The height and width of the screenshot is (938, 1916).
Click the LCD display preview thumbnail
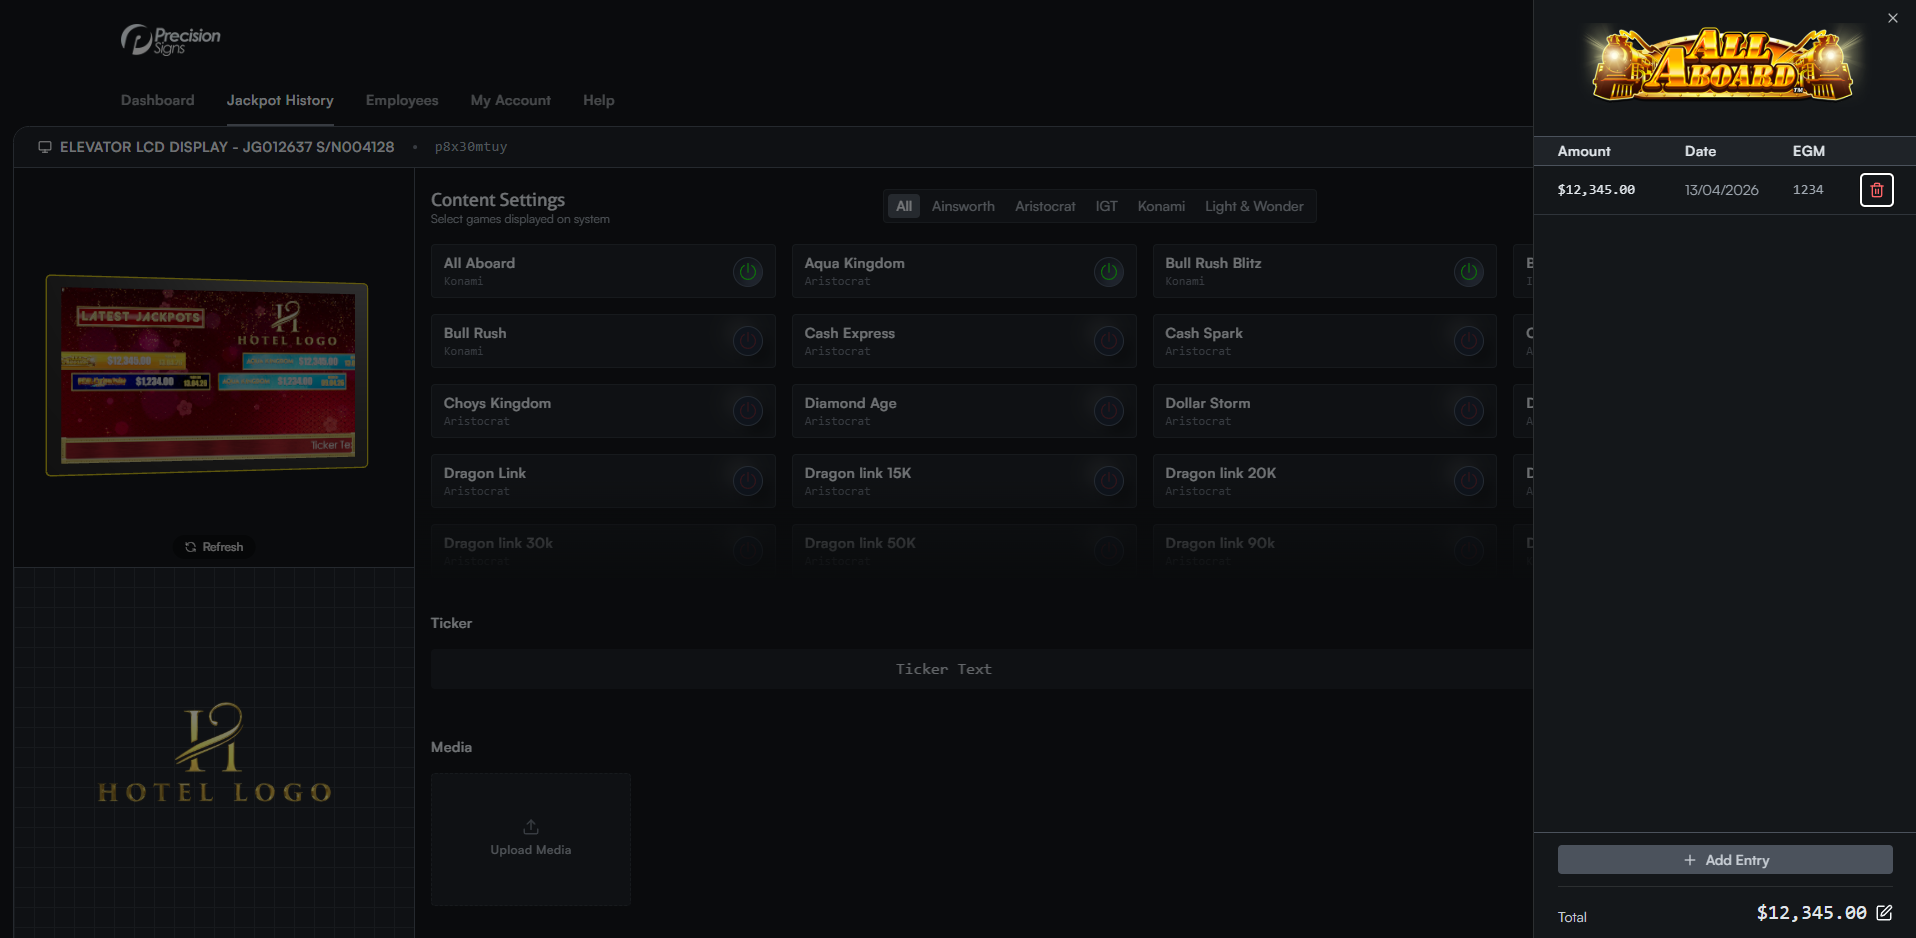[207, 375]
